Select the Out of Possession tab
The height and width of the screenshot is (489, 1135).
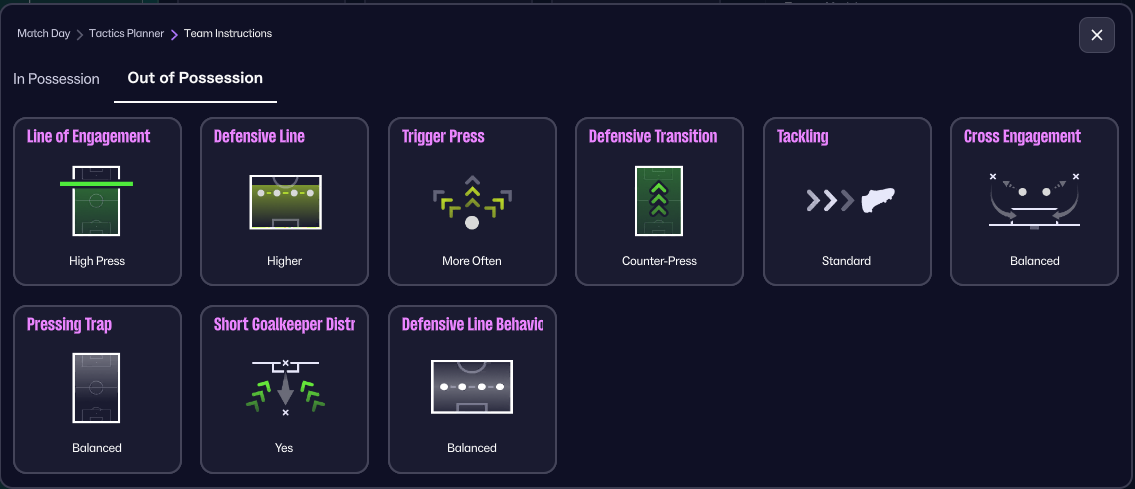[195, 78]
